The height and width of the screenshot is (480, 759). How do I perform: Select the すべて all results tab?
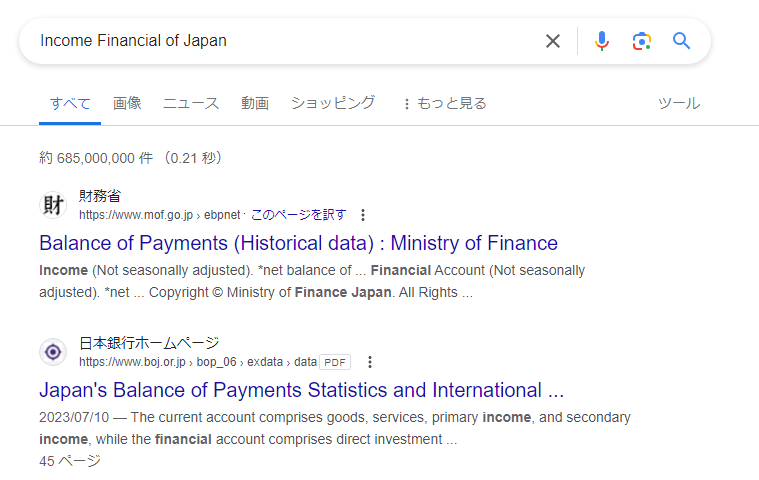(70, 103)
